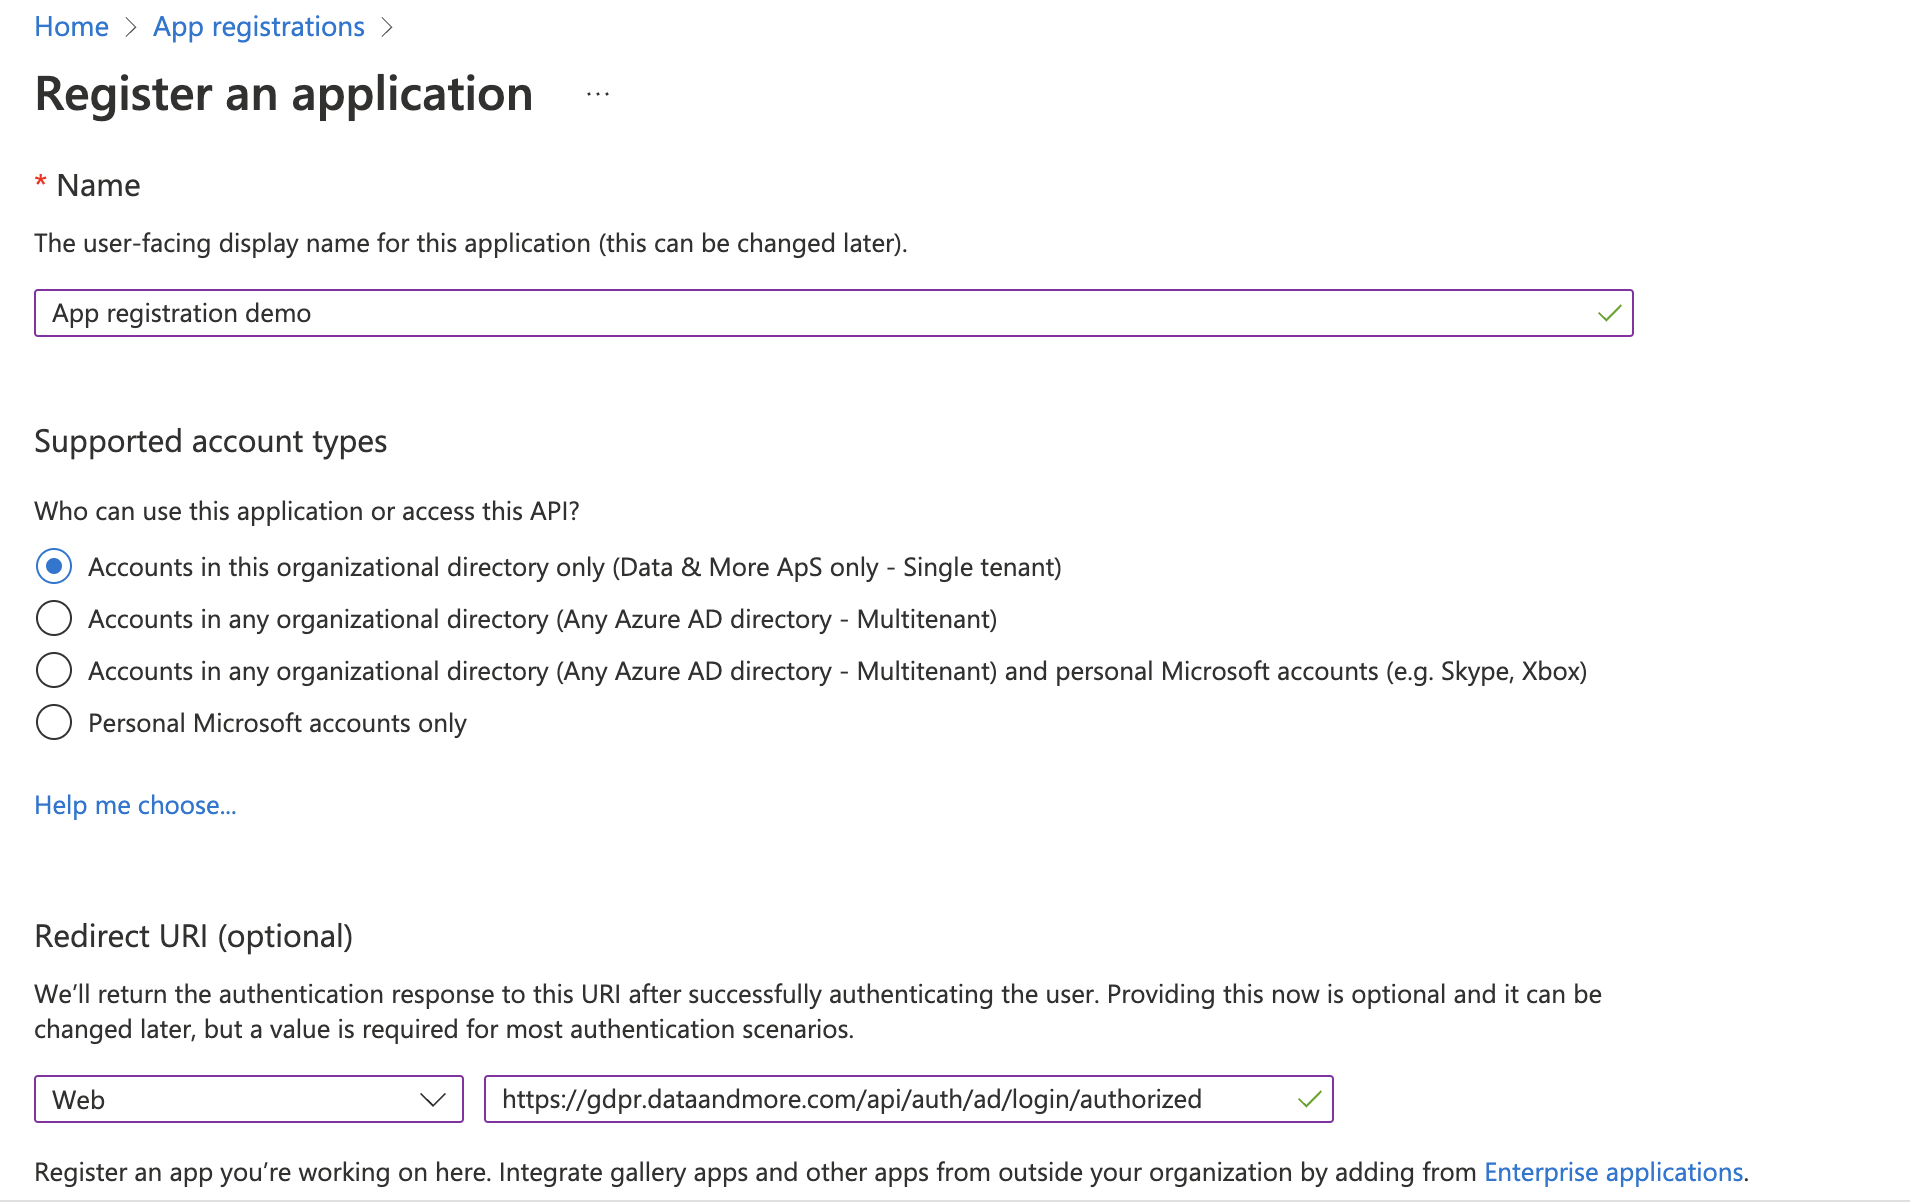Open the Help me choose link
The image size is (1910, 1202).
(x=135, y=805)
